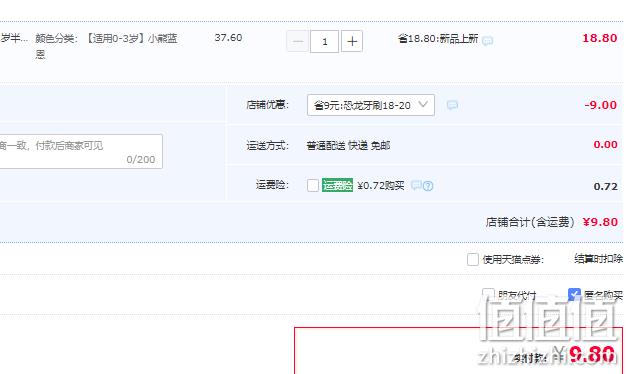This screenshot has height=374, width=627.
Task: Click the 0.72 insurance fee amount
Action: 605,186
